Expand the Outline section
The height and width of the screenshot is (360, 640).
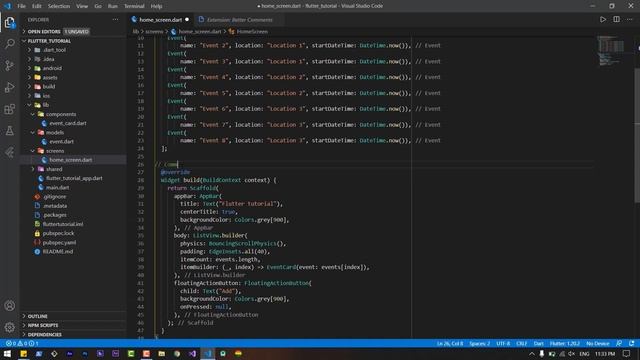[73, 316]
